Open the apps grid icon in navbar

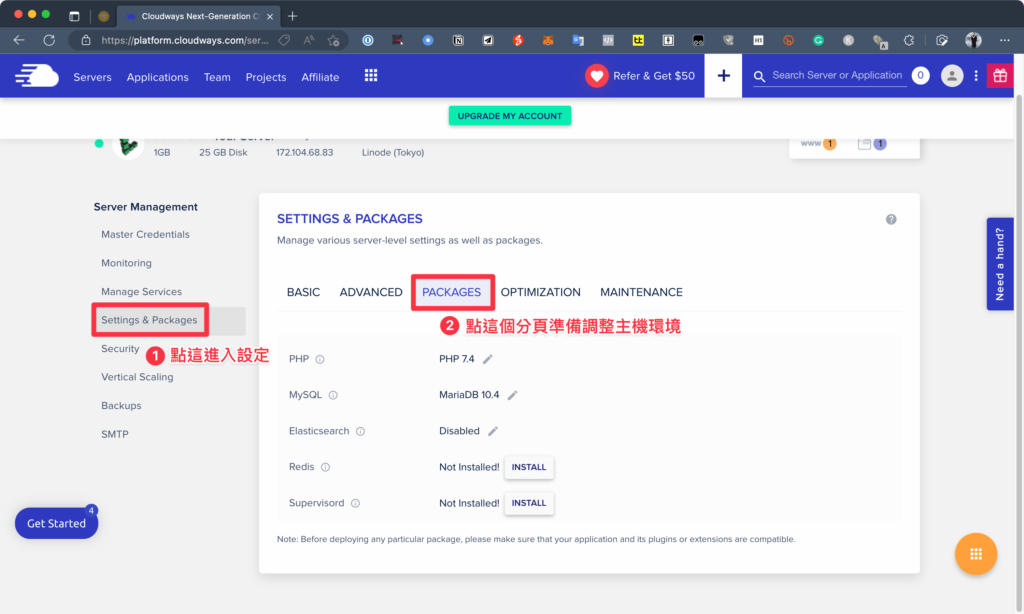click(x=371, y=76)
